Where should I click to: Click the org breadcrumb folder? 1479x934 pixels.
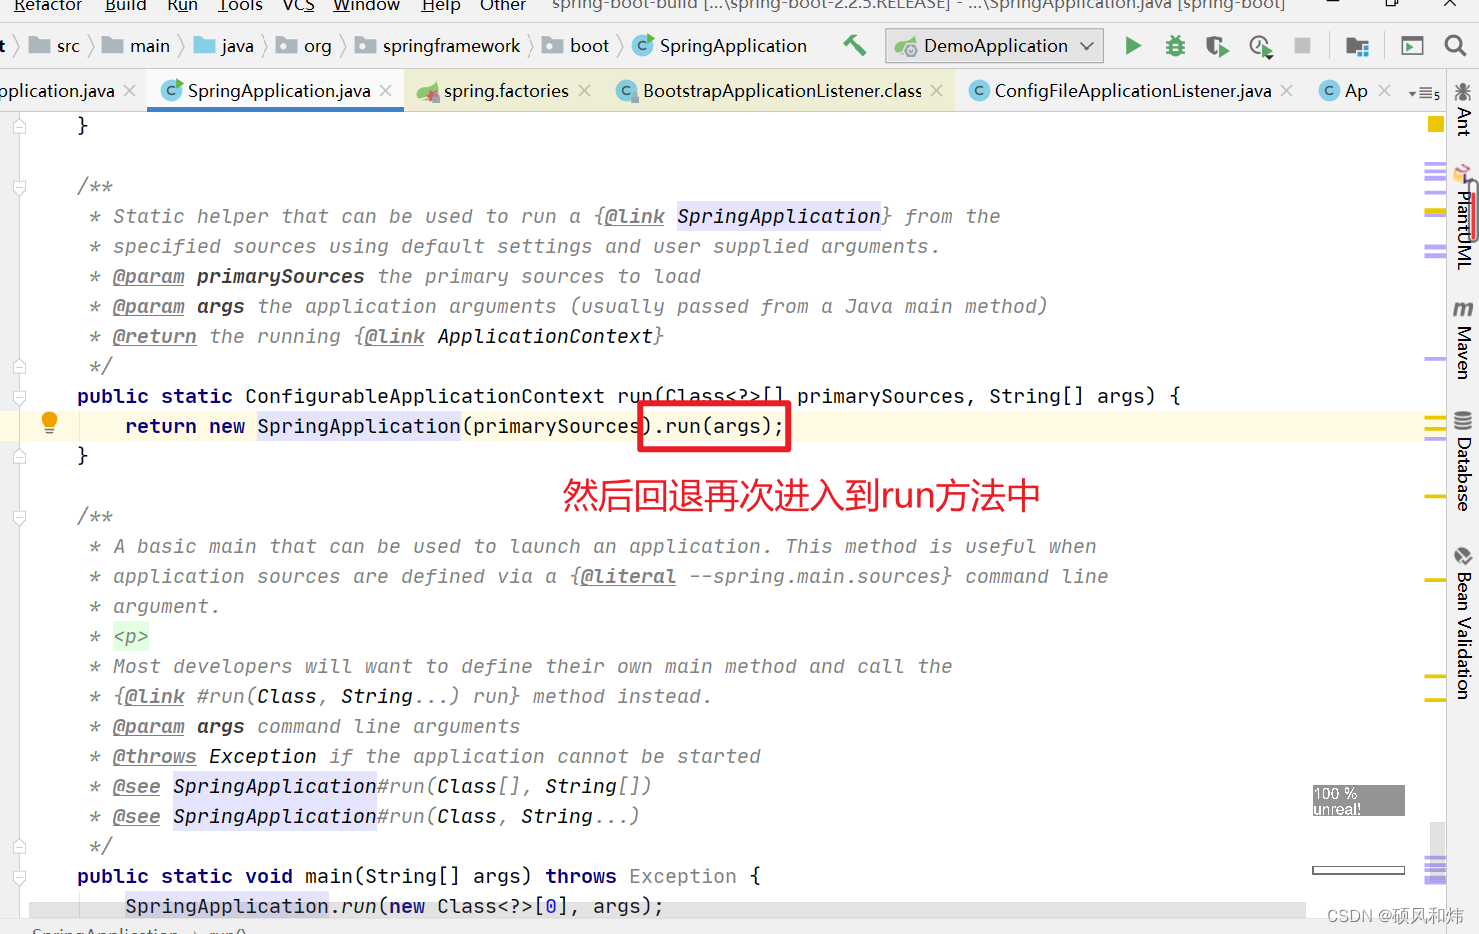(x=304, y=46)
